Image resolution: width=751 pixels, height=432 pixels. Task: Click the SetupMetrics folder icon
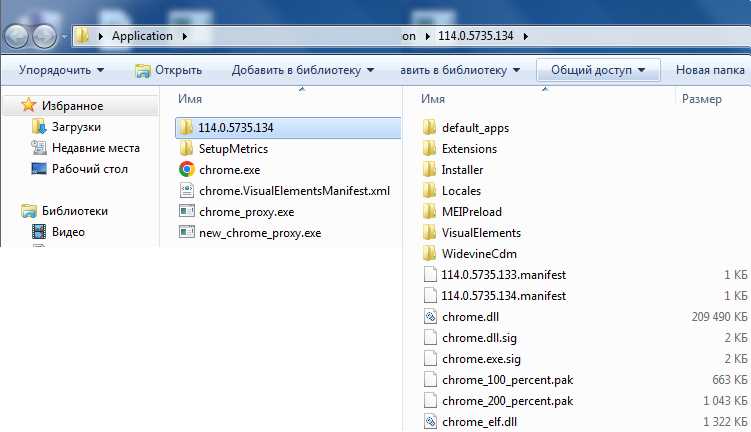[187, 148]
